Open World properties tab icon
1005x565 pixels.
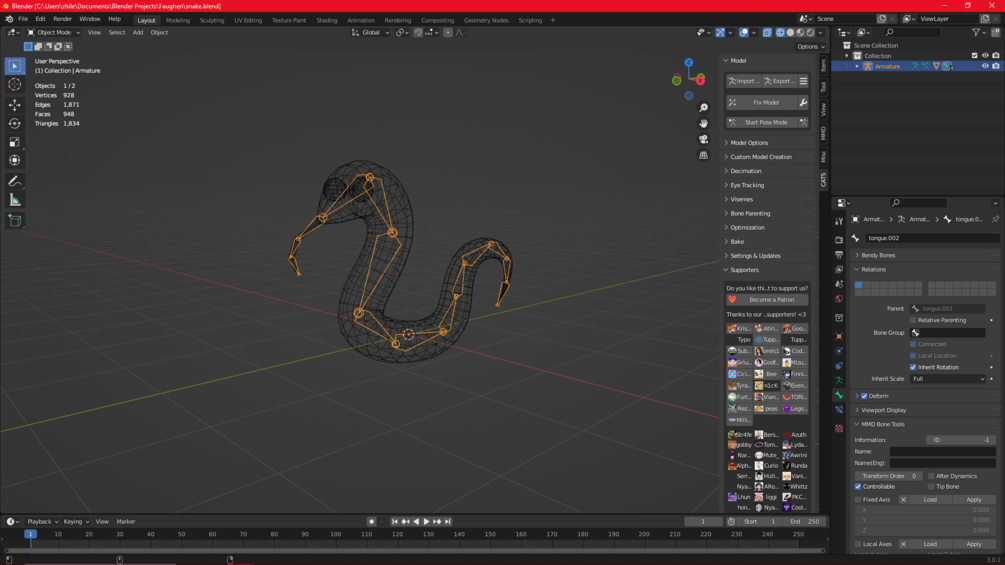839,299
